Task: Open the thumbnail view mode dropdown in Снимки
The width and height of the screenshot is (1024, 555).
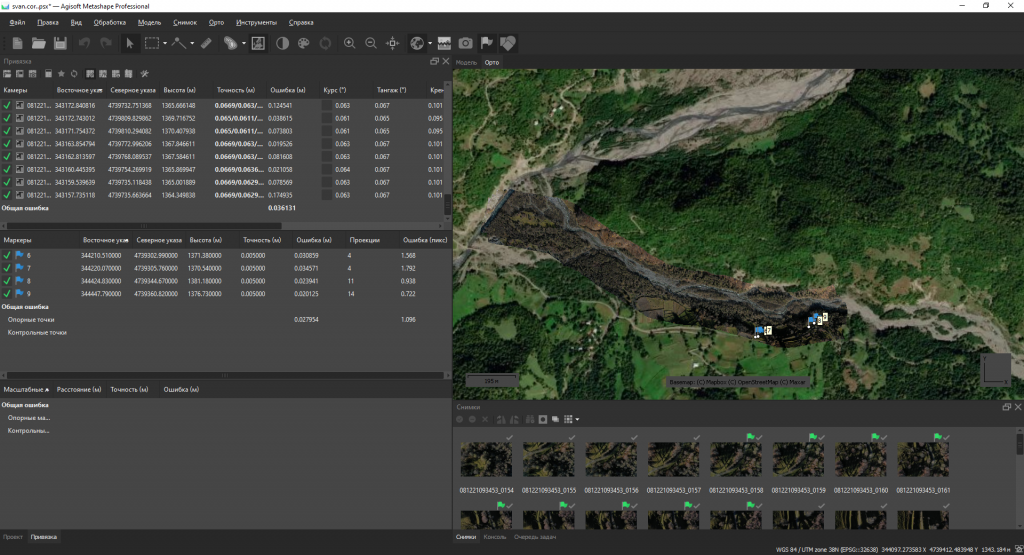Action: 576,419
